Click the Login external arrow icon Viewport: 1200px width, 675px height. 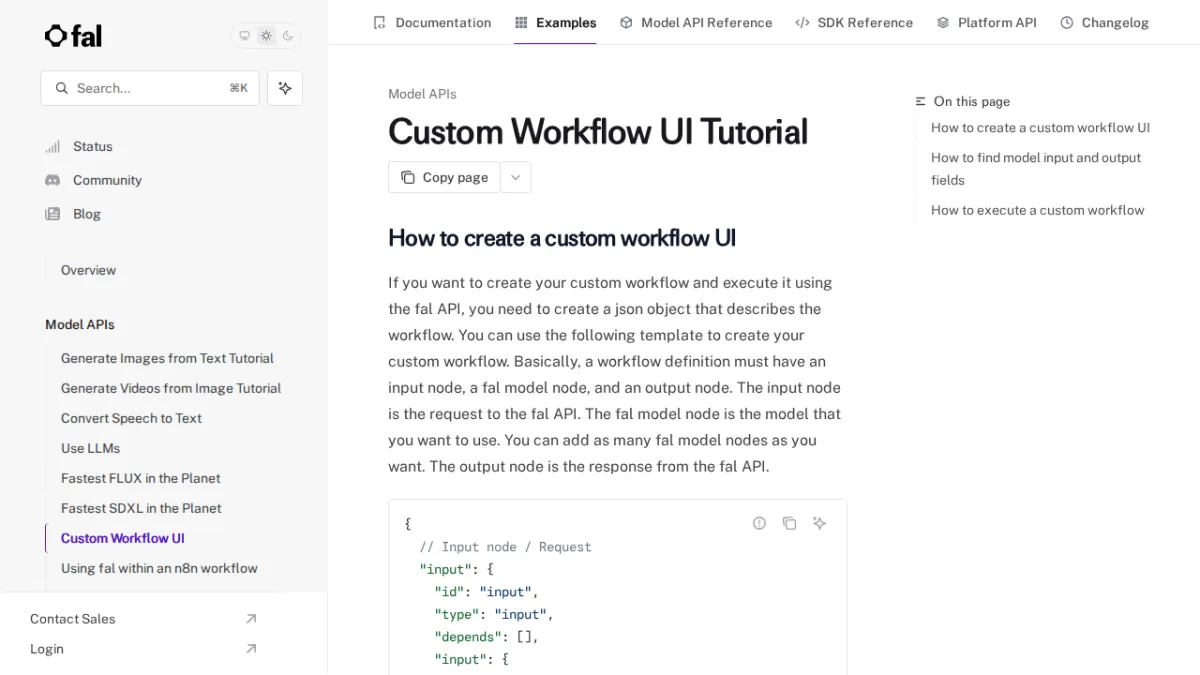pos(251,649)
